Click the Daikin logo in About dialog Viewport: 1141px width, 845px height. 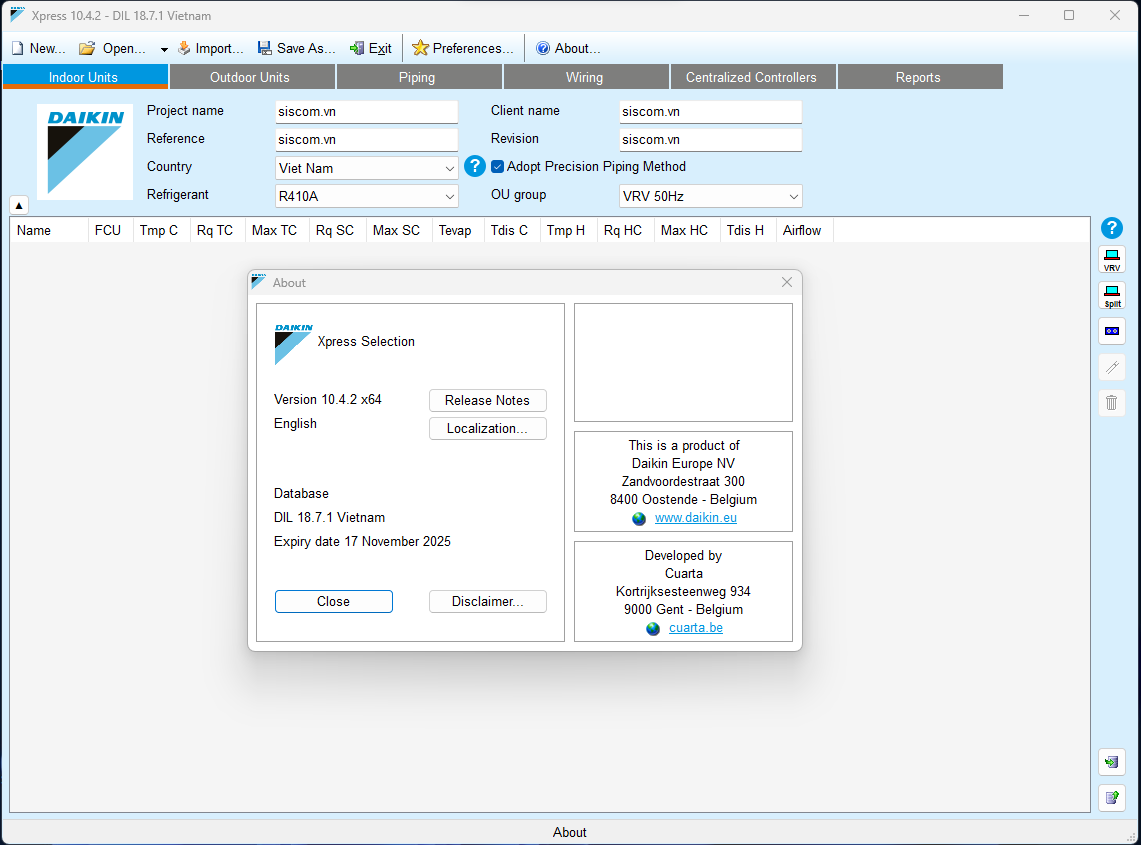pyautogui.click(x=293, y=344)
